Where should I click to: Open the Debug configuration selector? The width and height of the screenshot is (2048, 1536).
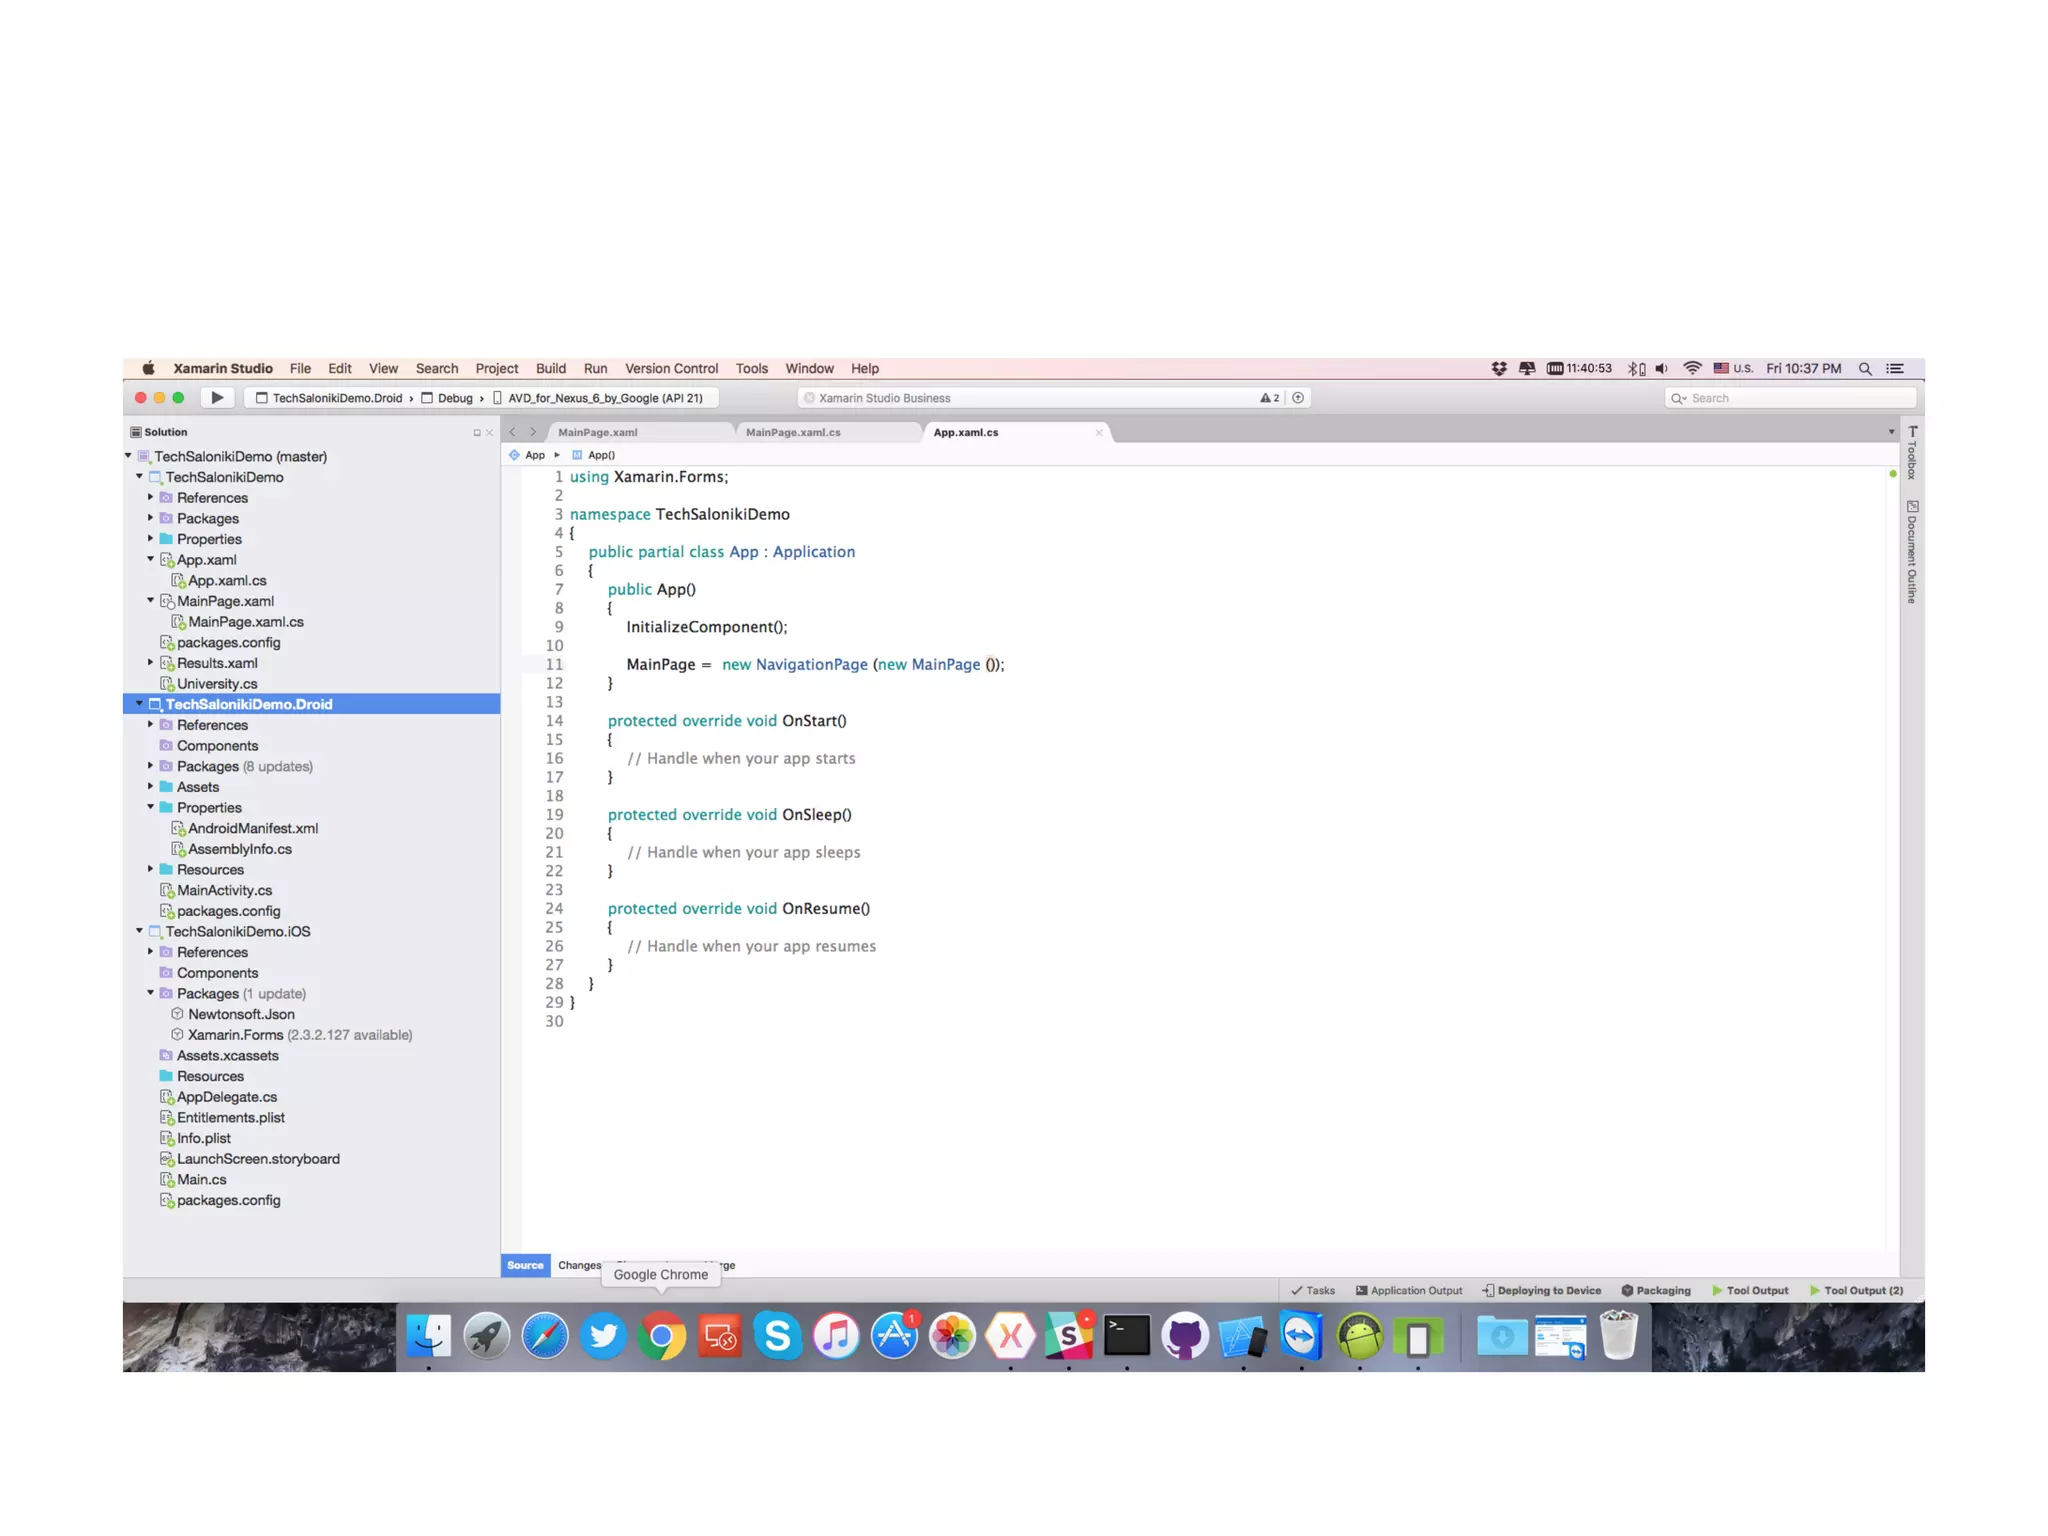coord(455,398)
